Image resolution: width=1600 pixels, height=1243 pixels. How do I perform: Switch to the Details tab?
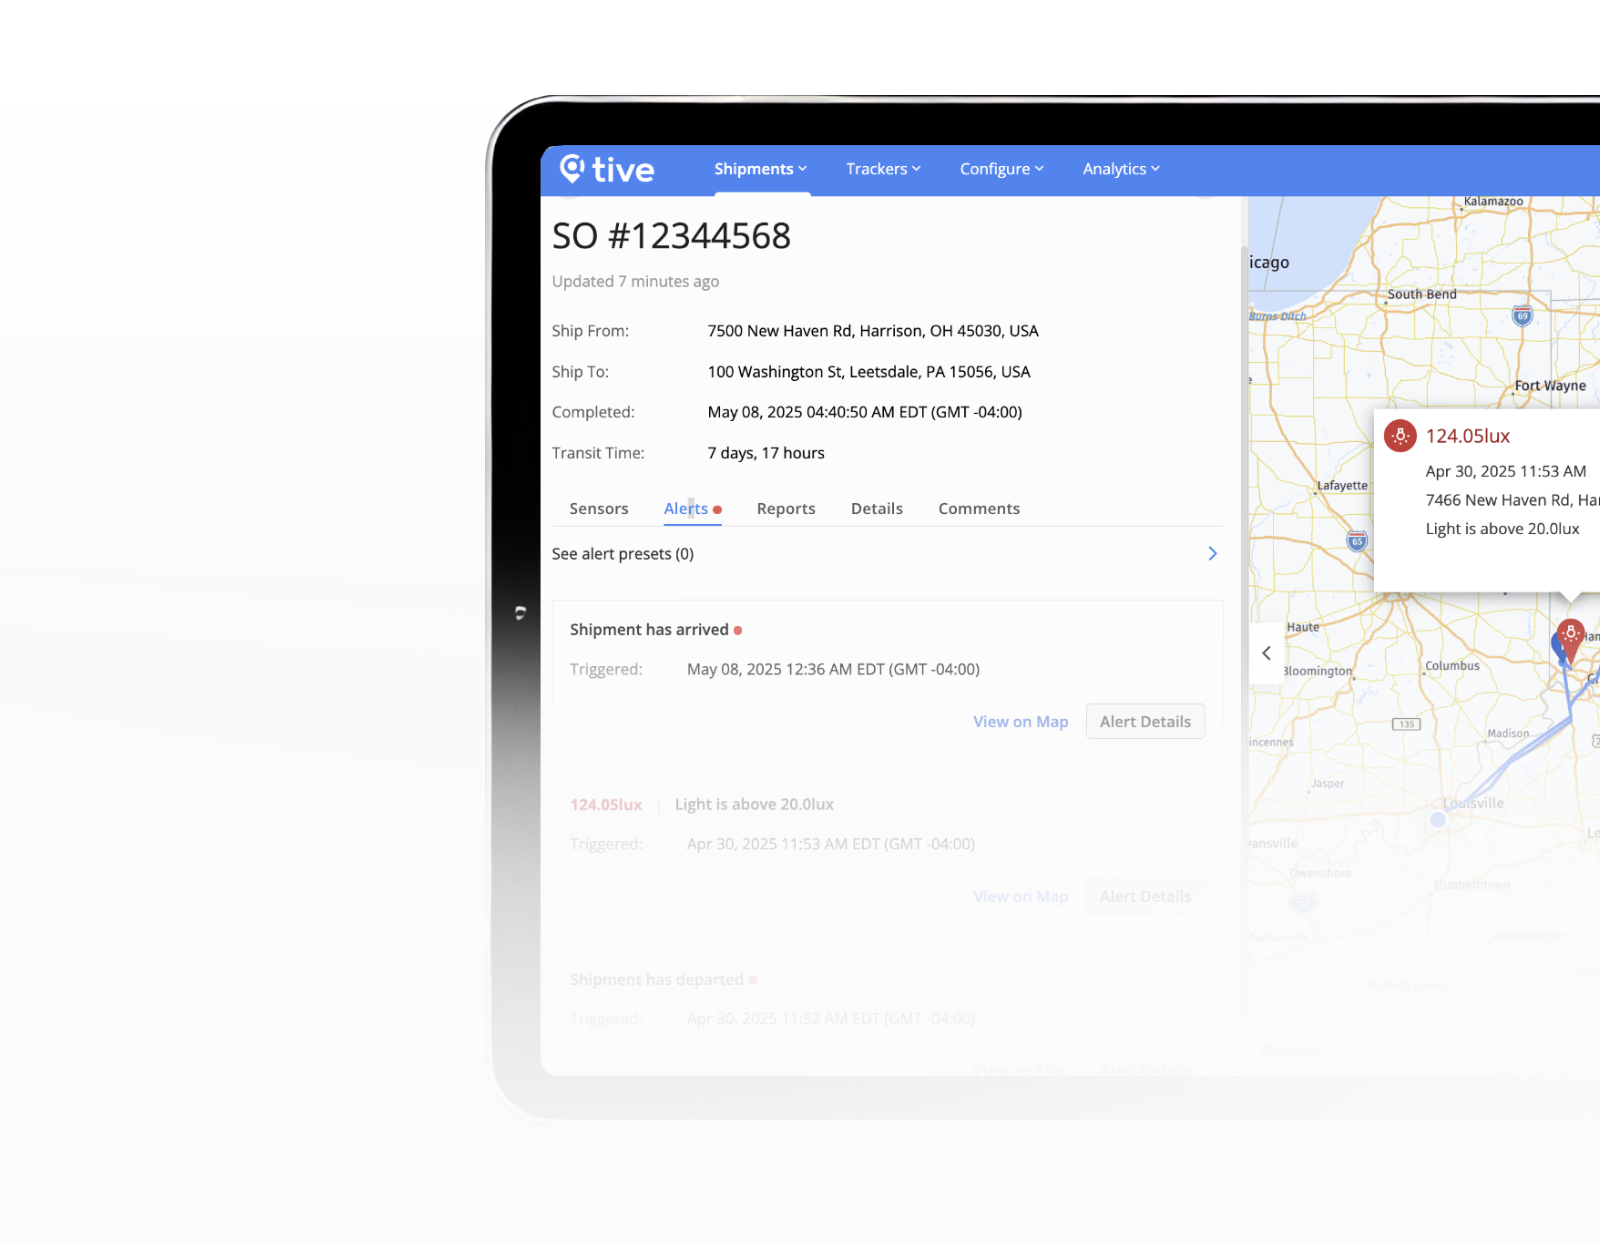coord(877,509)
